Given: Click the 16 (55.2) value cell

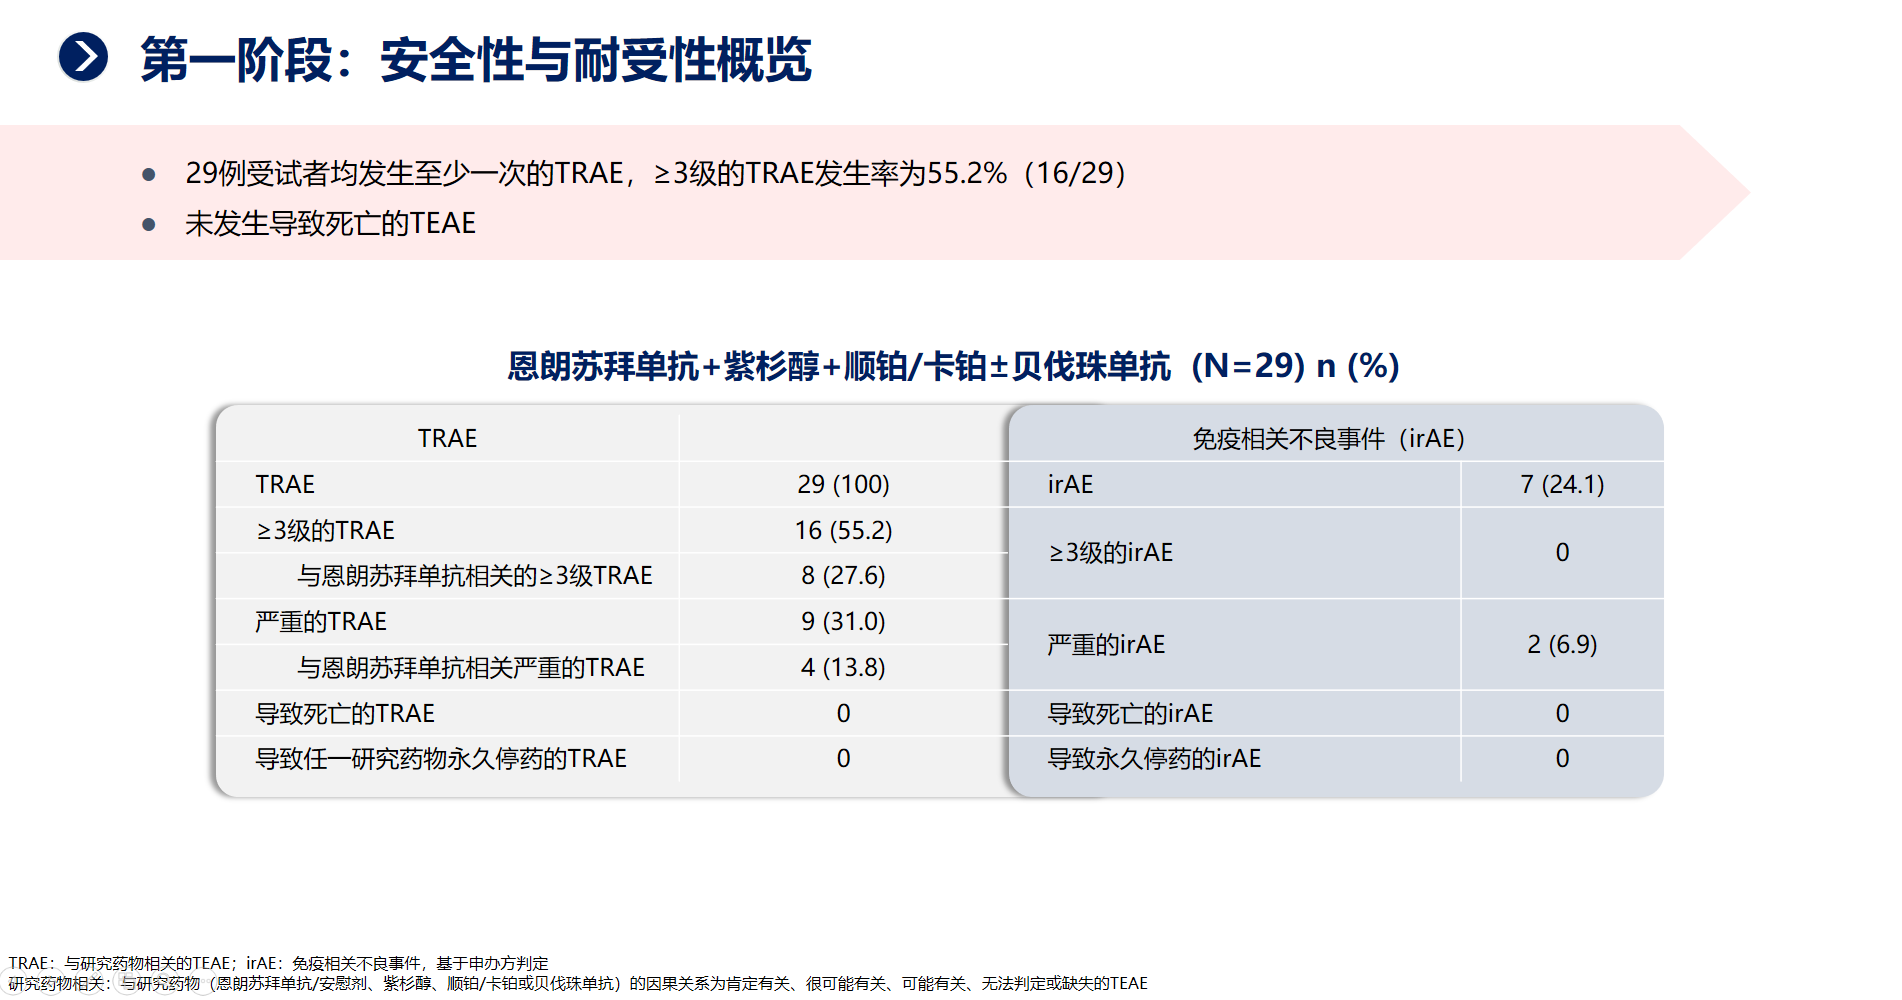Looking at the screenshot, I should 843,530.
